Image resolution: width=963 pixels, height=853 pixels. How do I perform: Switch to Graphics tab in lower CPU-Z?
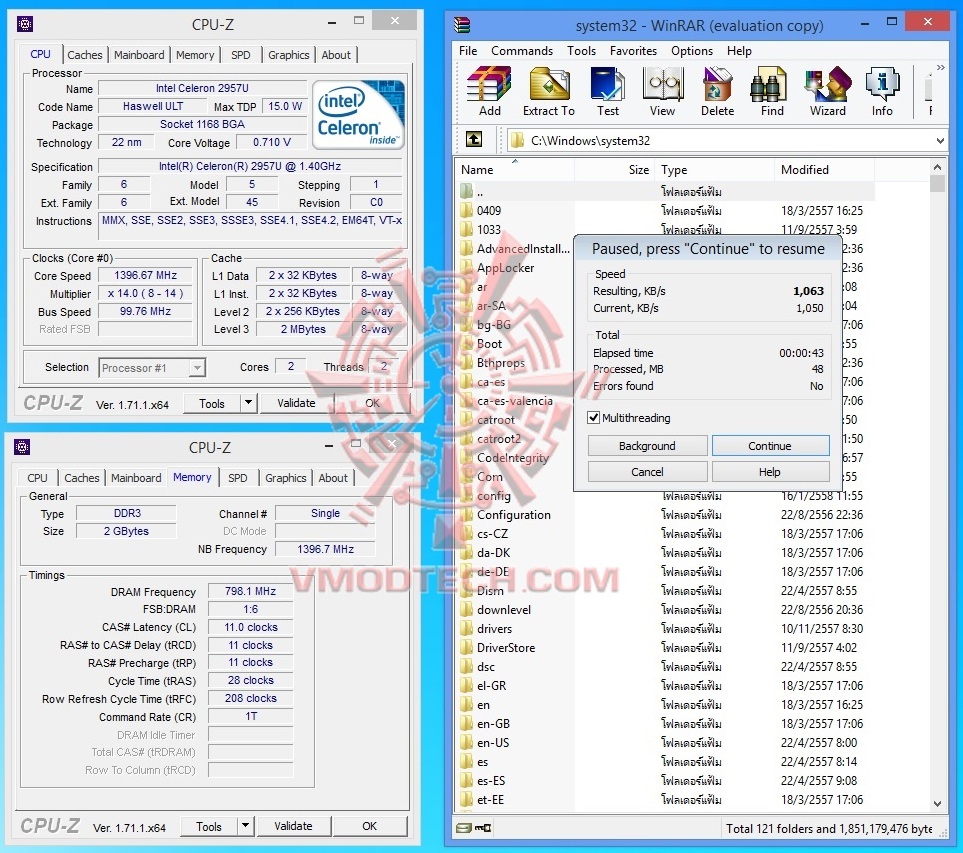click(x=286, y=478)
